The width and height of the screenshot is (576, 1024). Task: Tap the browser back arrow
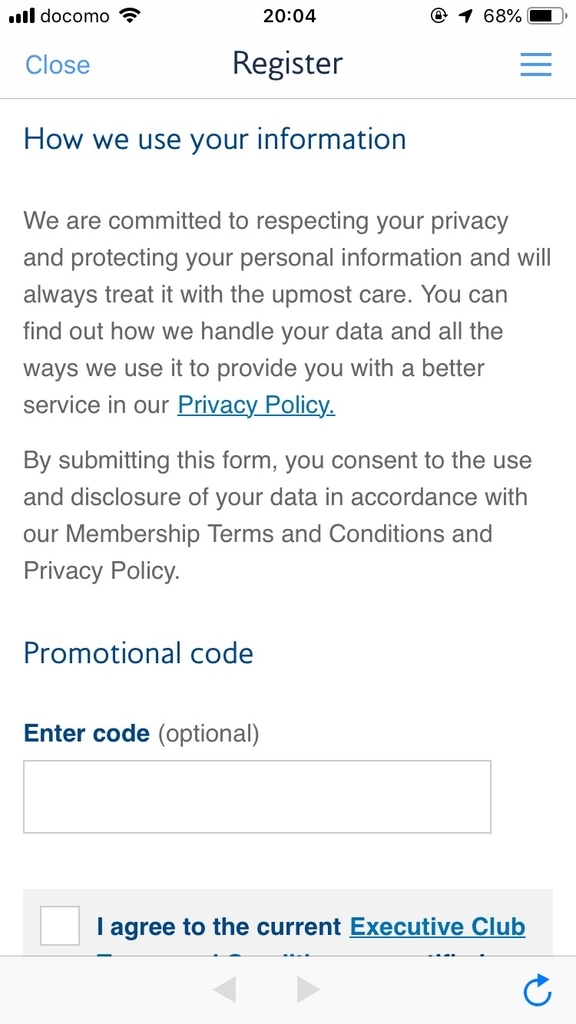[224, 989]
